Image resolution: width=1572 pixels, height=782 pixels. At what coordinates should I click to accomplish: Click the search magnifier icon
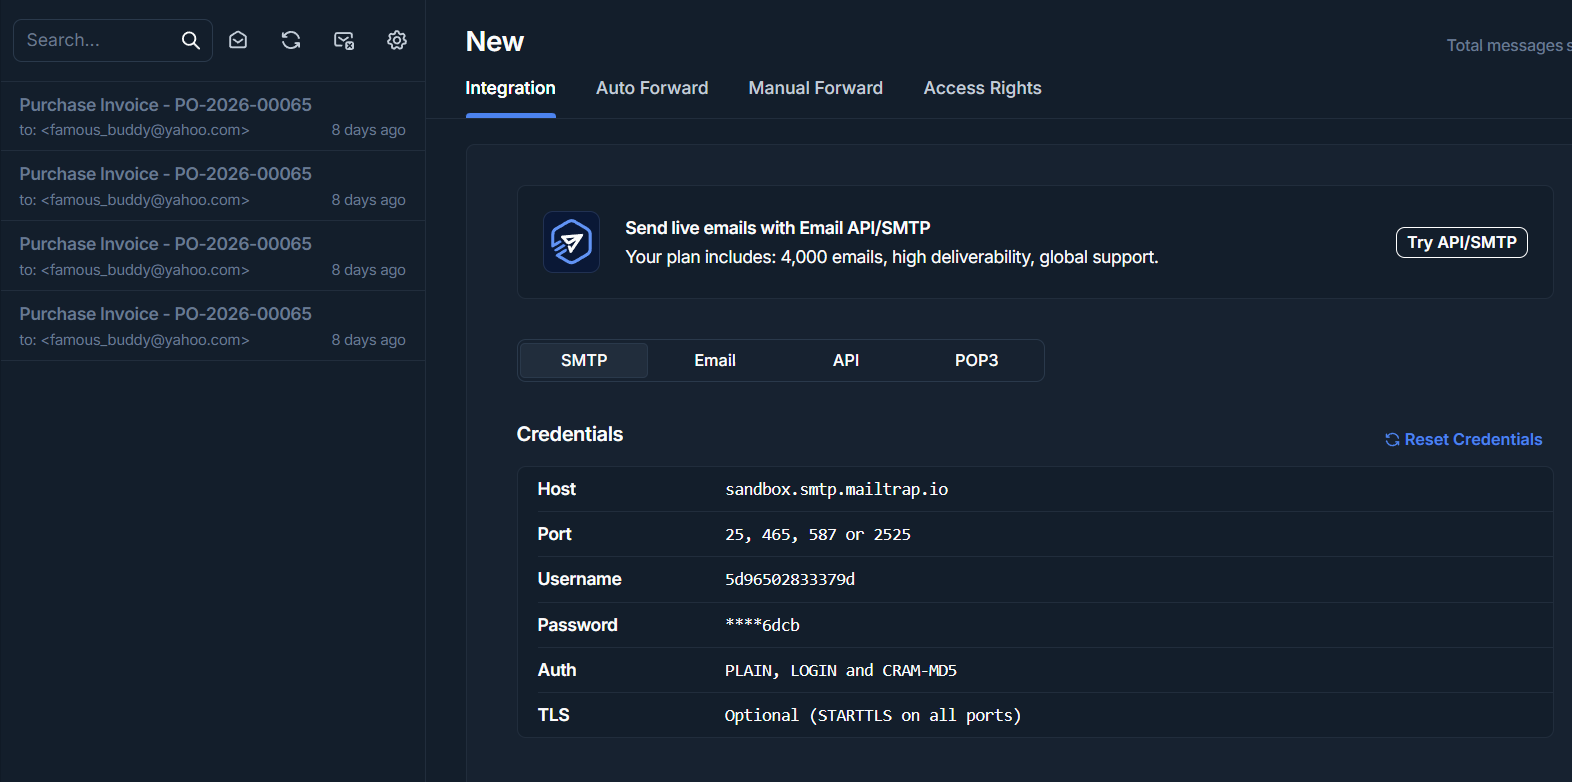(x=190, y=40)
